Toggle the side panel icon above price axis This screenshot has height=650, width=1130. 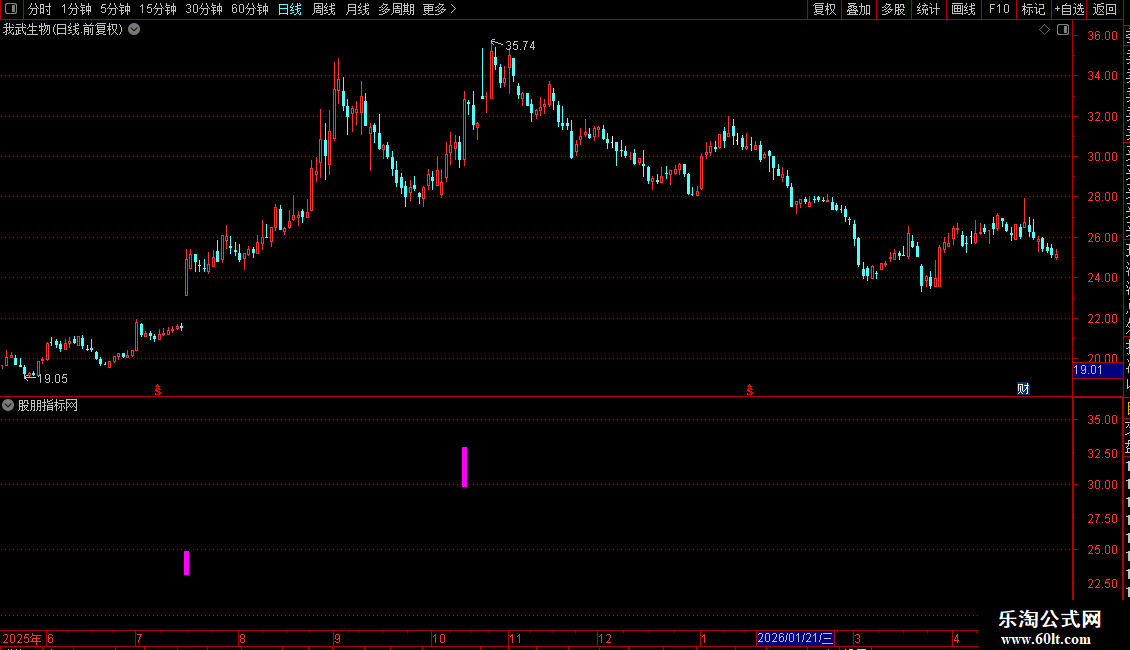point(1063,30)
